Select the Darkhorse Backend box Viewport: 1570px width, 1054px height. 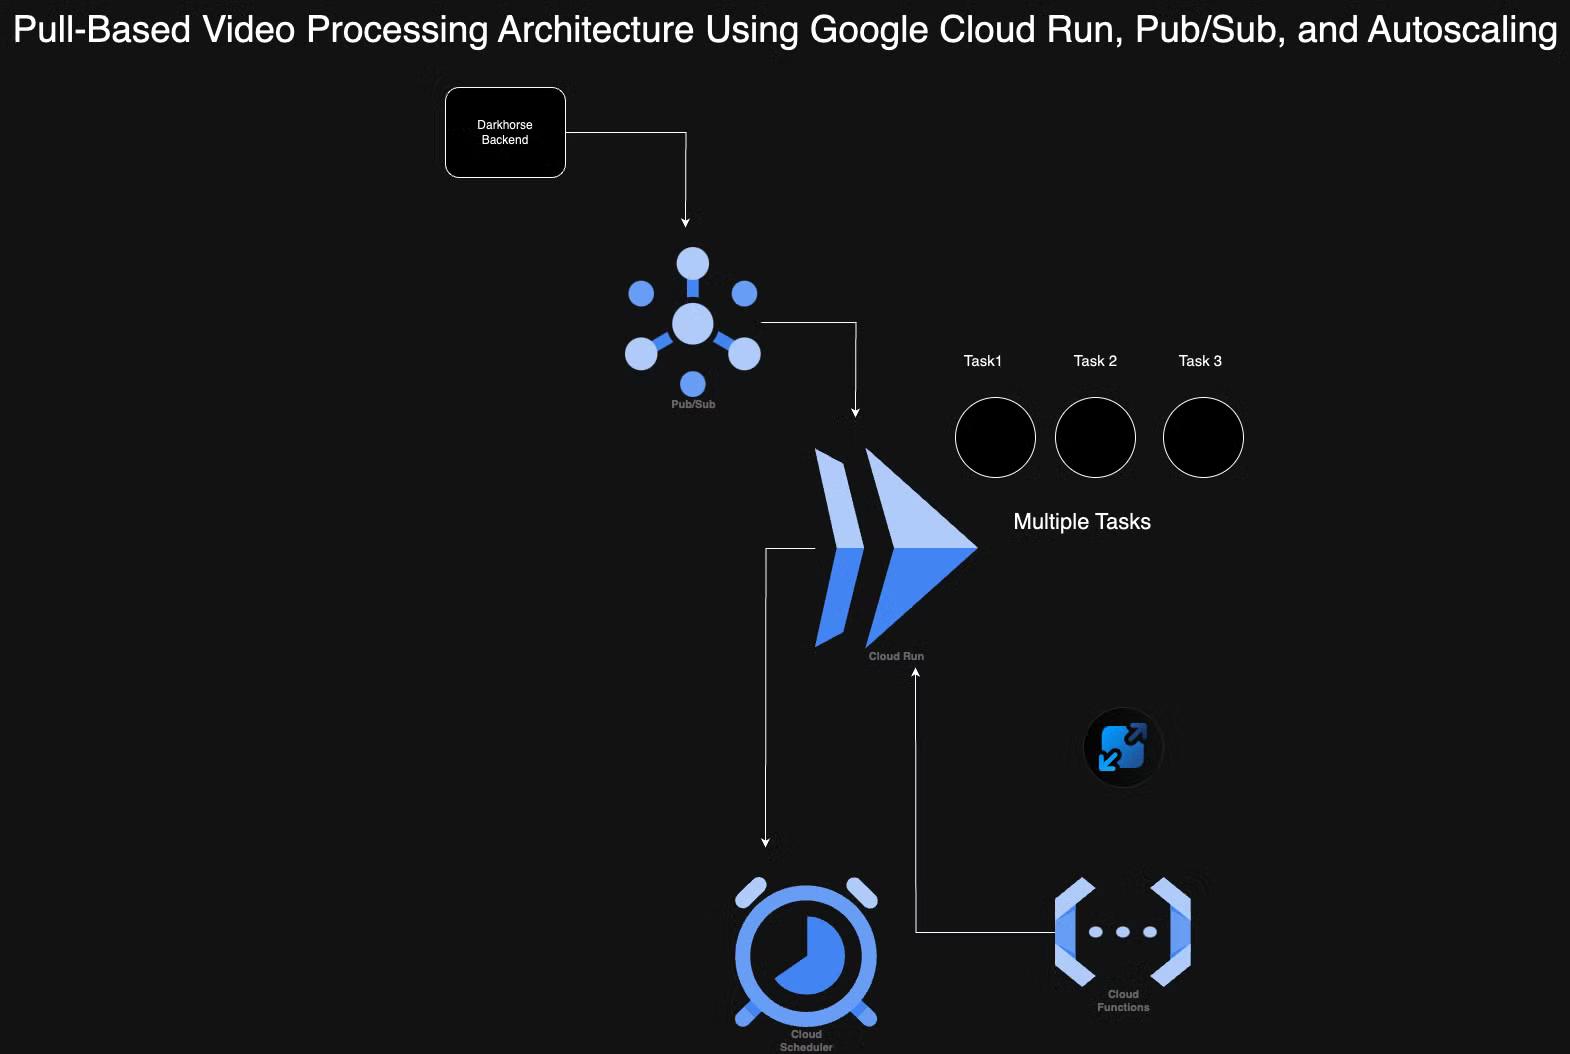tap(505, 132)
